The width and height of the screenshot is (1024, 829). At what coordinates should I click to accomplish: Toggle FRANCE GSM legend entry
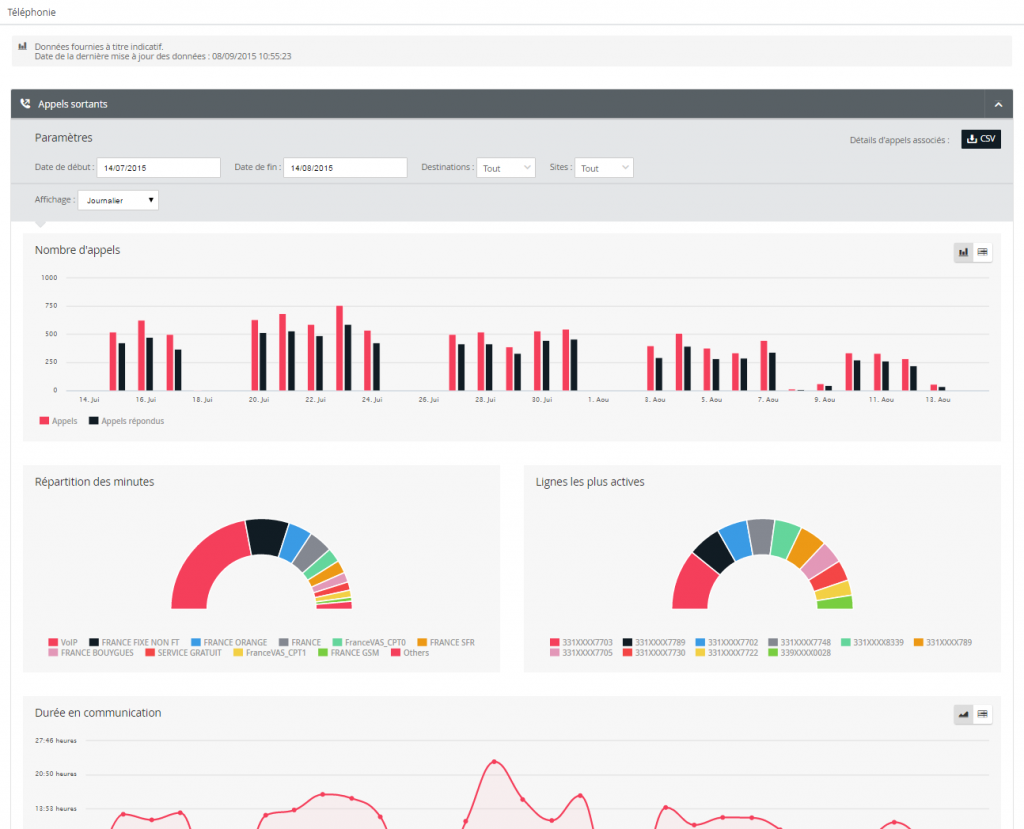[x=349, y=653]
